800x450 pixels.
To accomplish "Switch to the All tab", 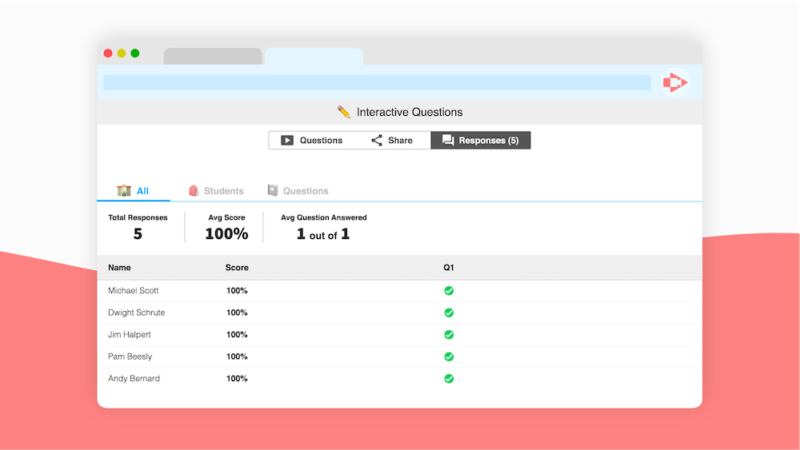I will point(133,191).
